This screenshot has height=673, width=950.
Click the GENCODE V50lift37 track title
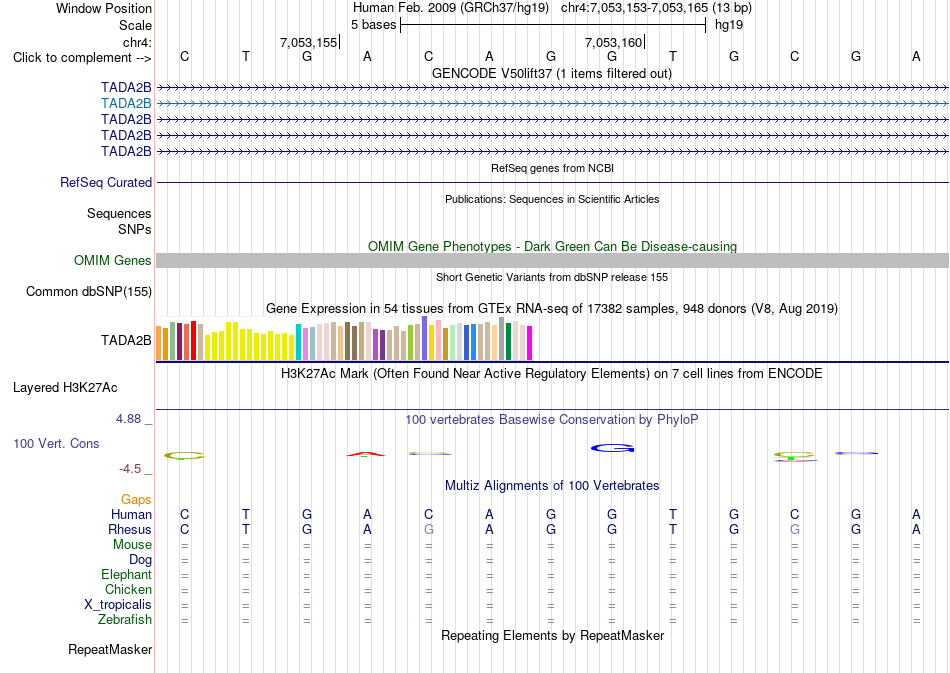point(552,73)
